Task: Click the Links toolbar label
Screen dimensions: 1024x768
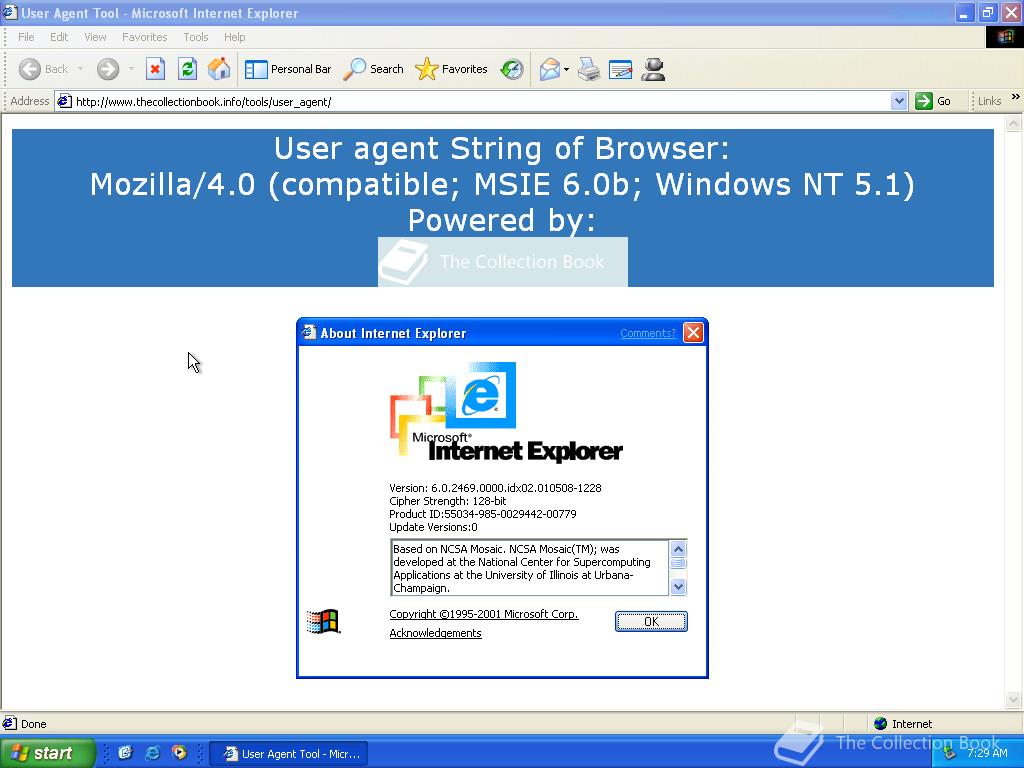Action: coord(989,101)
